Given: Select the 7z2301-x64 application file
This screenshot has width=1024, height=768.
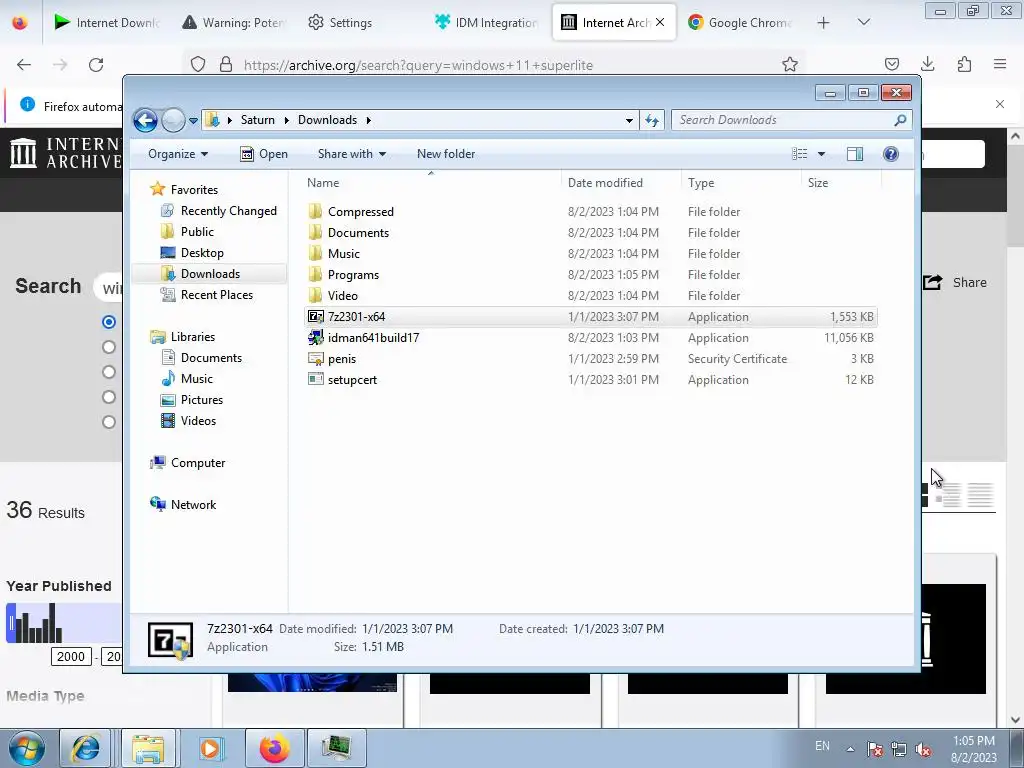Looking at the screenshot, I should [591, 317].
